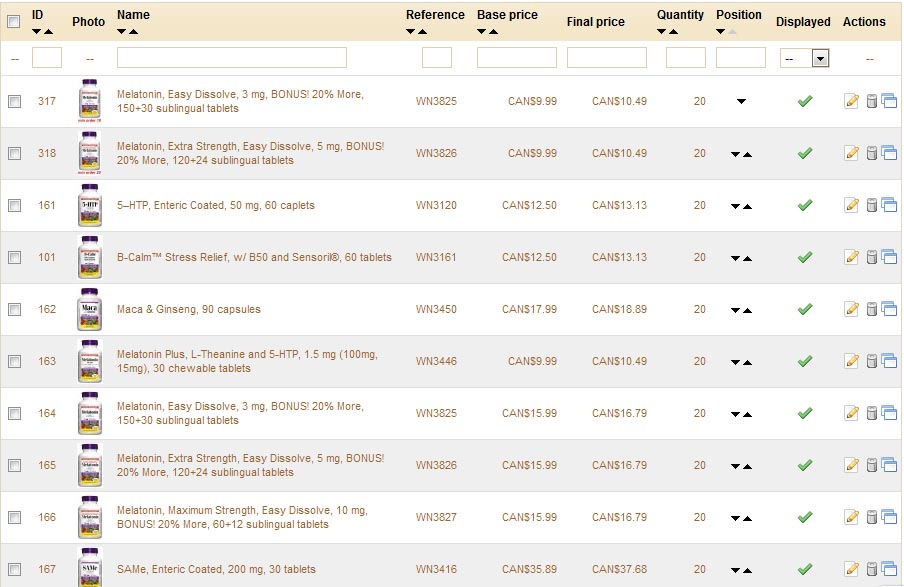Duplicate product 318 with copy icon
The width and height of the screenshot is (904, 587).
click(889, 153)
